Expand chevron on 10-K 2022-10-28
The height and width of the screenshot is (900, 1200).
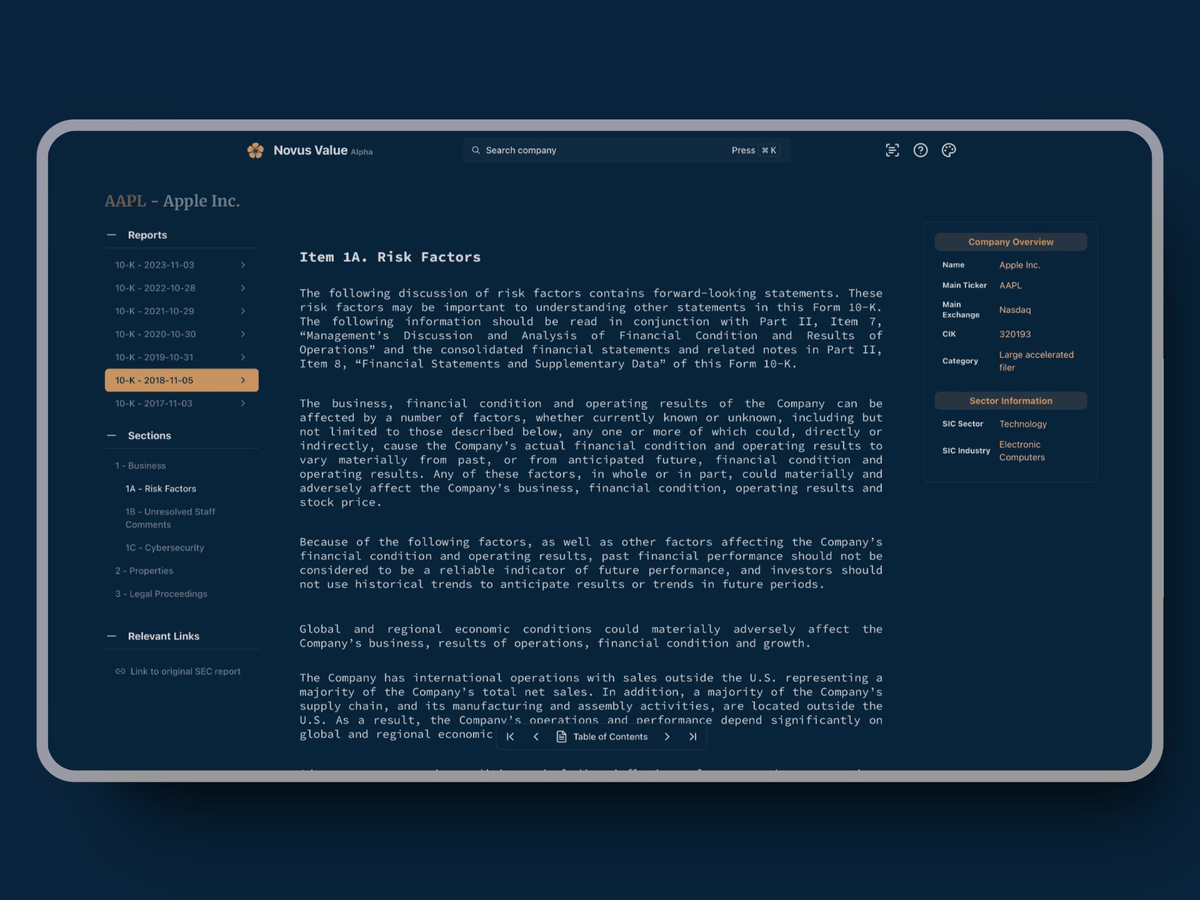(243, 288)
